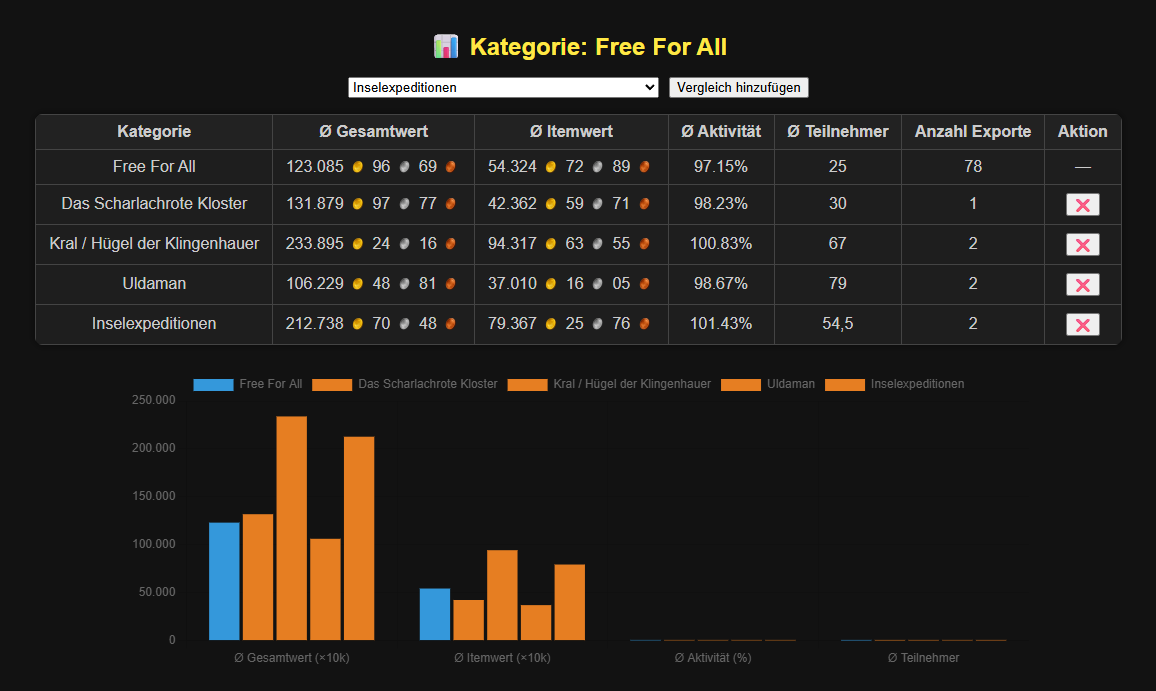The width and height of the screenshot is (1156, 691).
Task: Click silver coin icon in Uldaman Gesamtwert
Action: pos(404,284)
